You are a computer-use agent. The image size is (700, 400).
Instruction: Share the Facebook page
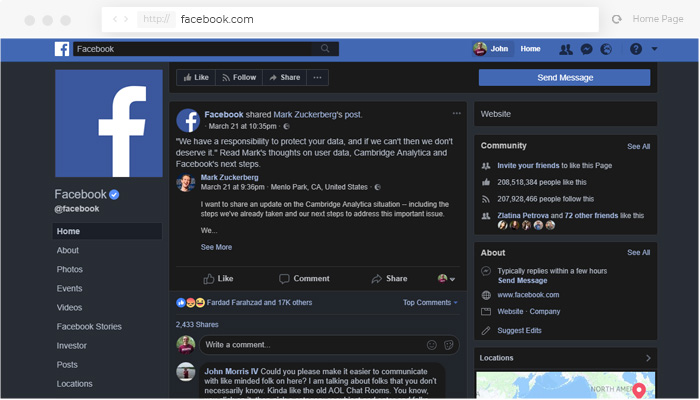click(285, 77)
